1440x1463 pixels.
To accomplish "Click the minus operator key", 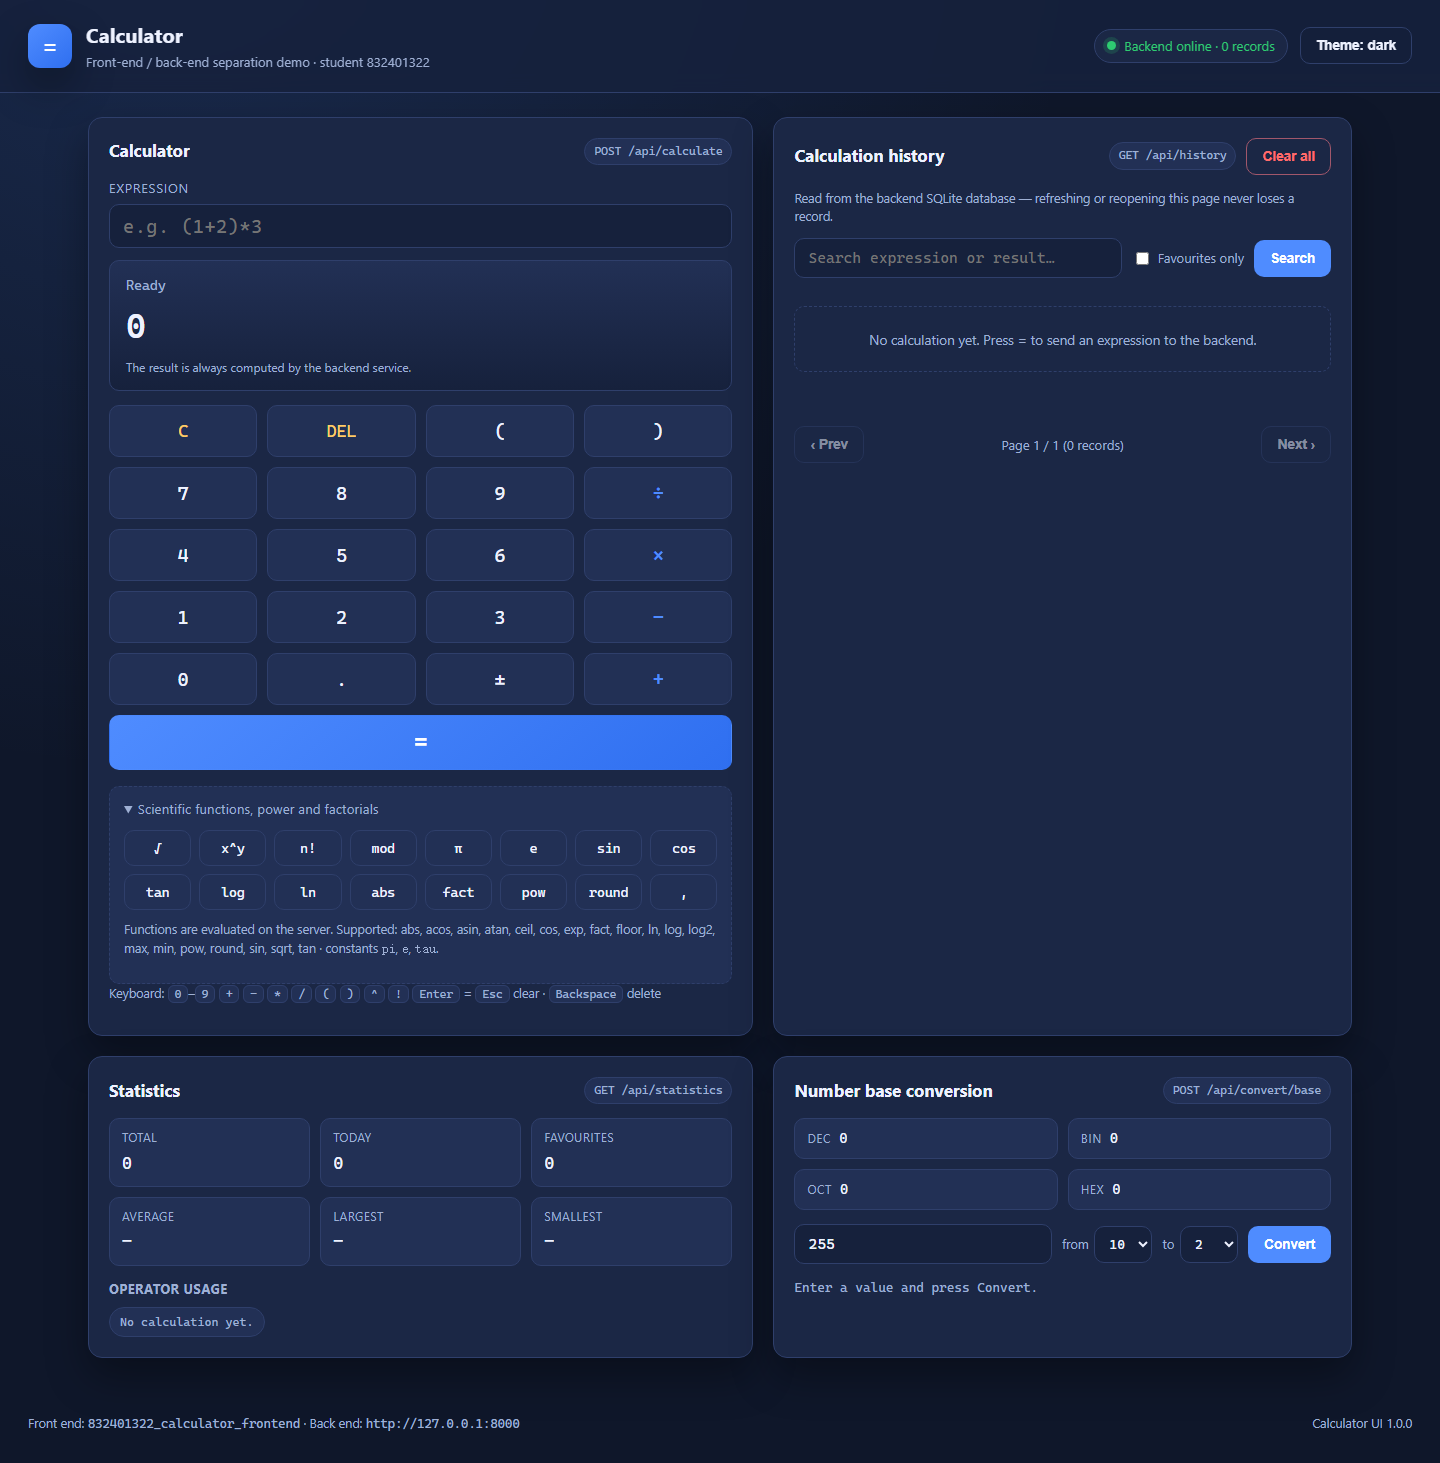I will click(658, 617).
